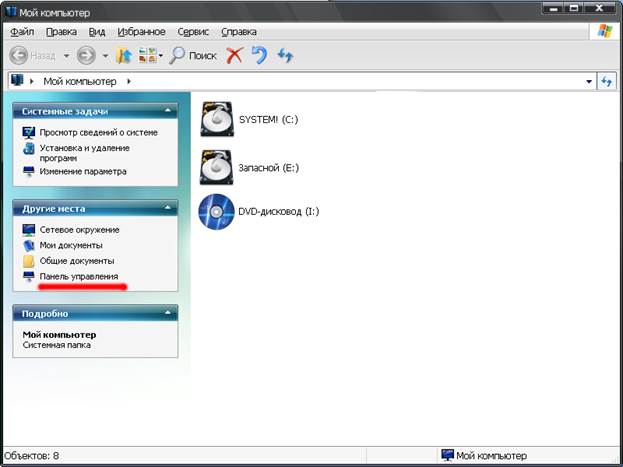Click the SYSTEM! (C:) label text
Image resolution: width=623 pixels, height=467 pixels.
(269, 120)
